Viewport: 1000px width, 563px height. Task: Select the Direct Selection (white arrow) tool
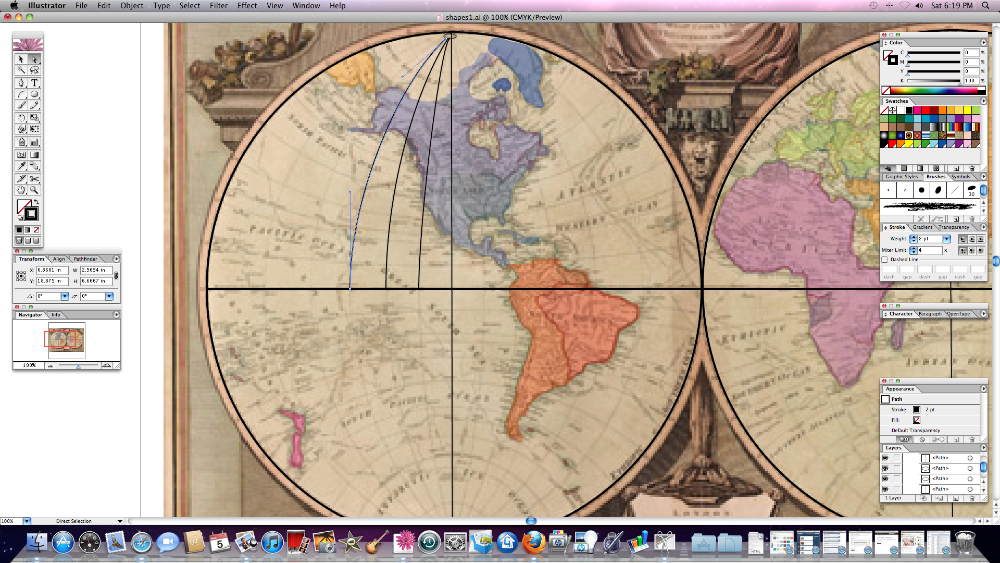(34, 59)
